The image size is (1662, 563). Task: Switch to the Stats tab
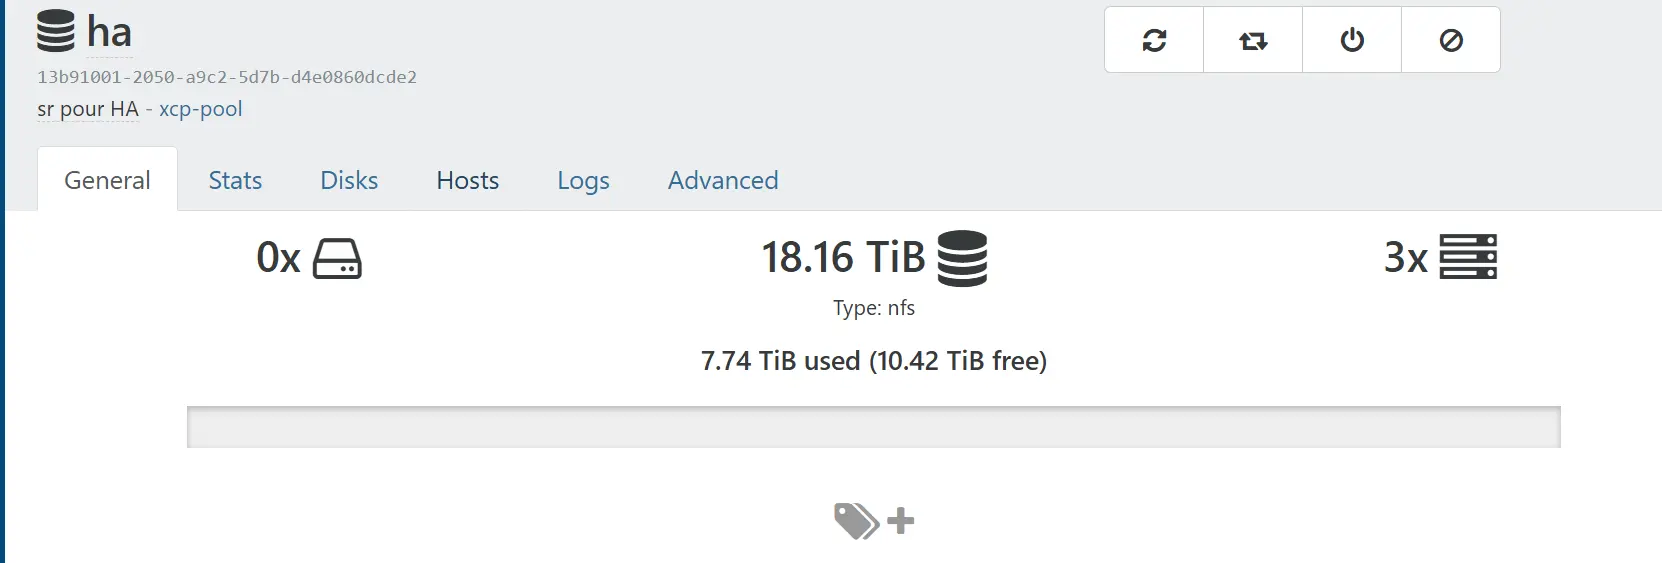click(235, 180)
